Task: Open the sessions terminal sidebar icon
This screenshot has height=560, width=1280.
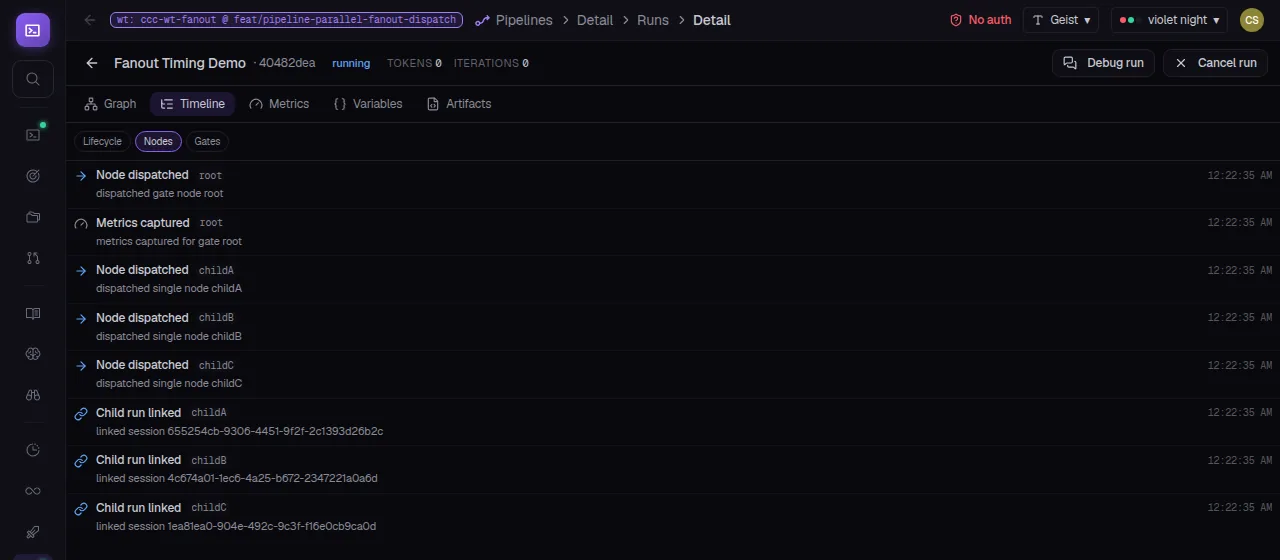Action: point(33,134)
